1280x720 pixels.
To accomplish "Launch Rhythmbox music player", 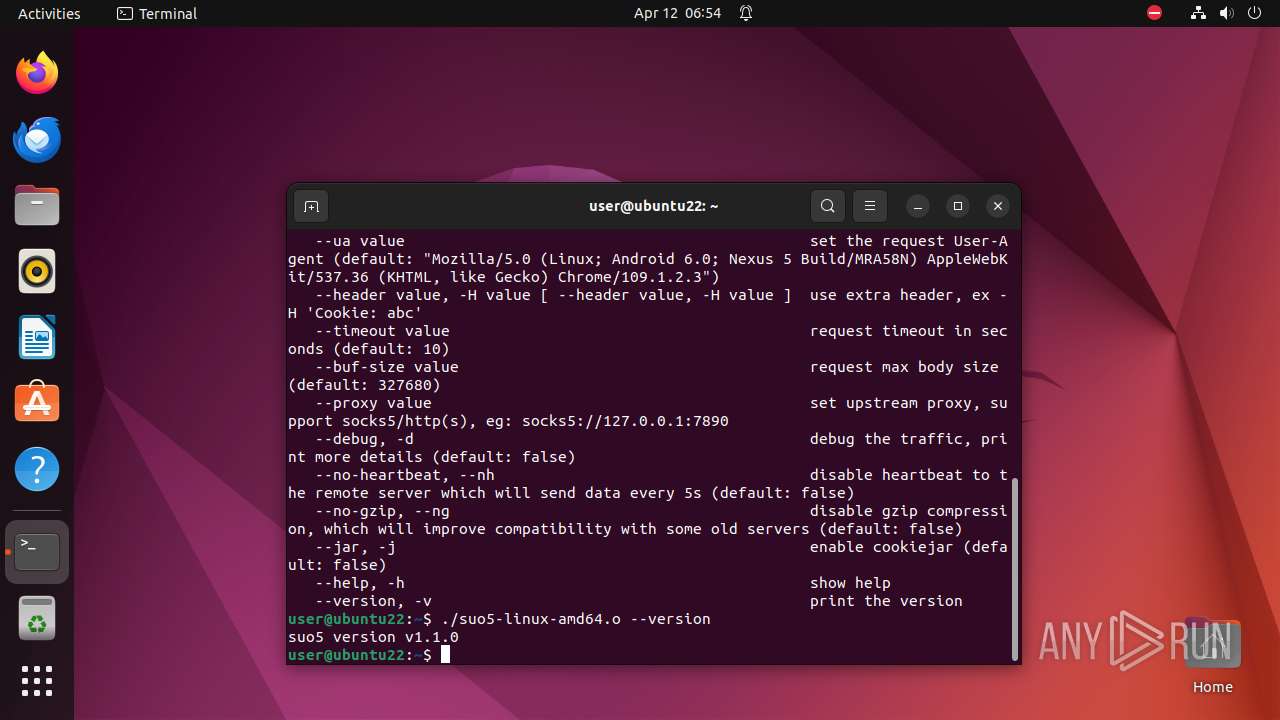I will click(x=37, y=271).
